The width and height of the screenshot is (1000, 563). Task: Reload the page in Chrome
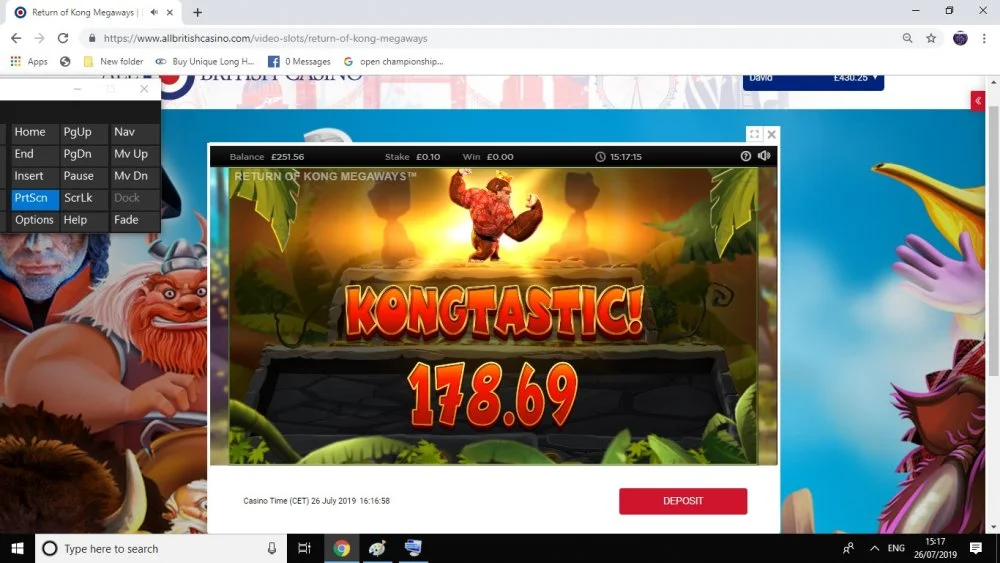click(62, 38)
